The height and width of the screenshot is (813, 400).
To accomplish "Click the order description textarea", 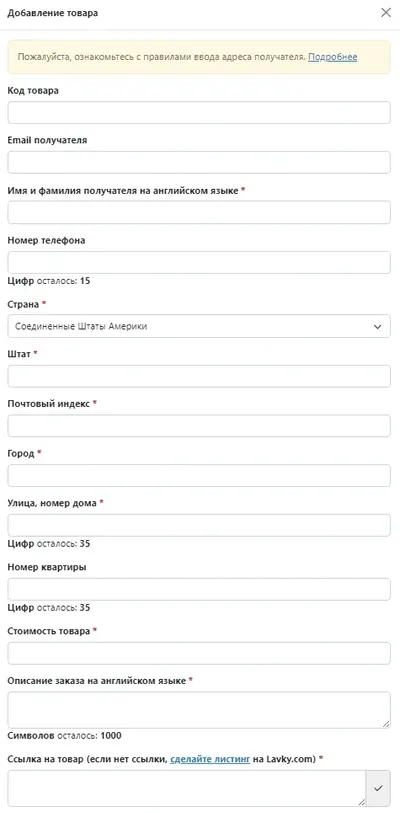I will [199, 710].
